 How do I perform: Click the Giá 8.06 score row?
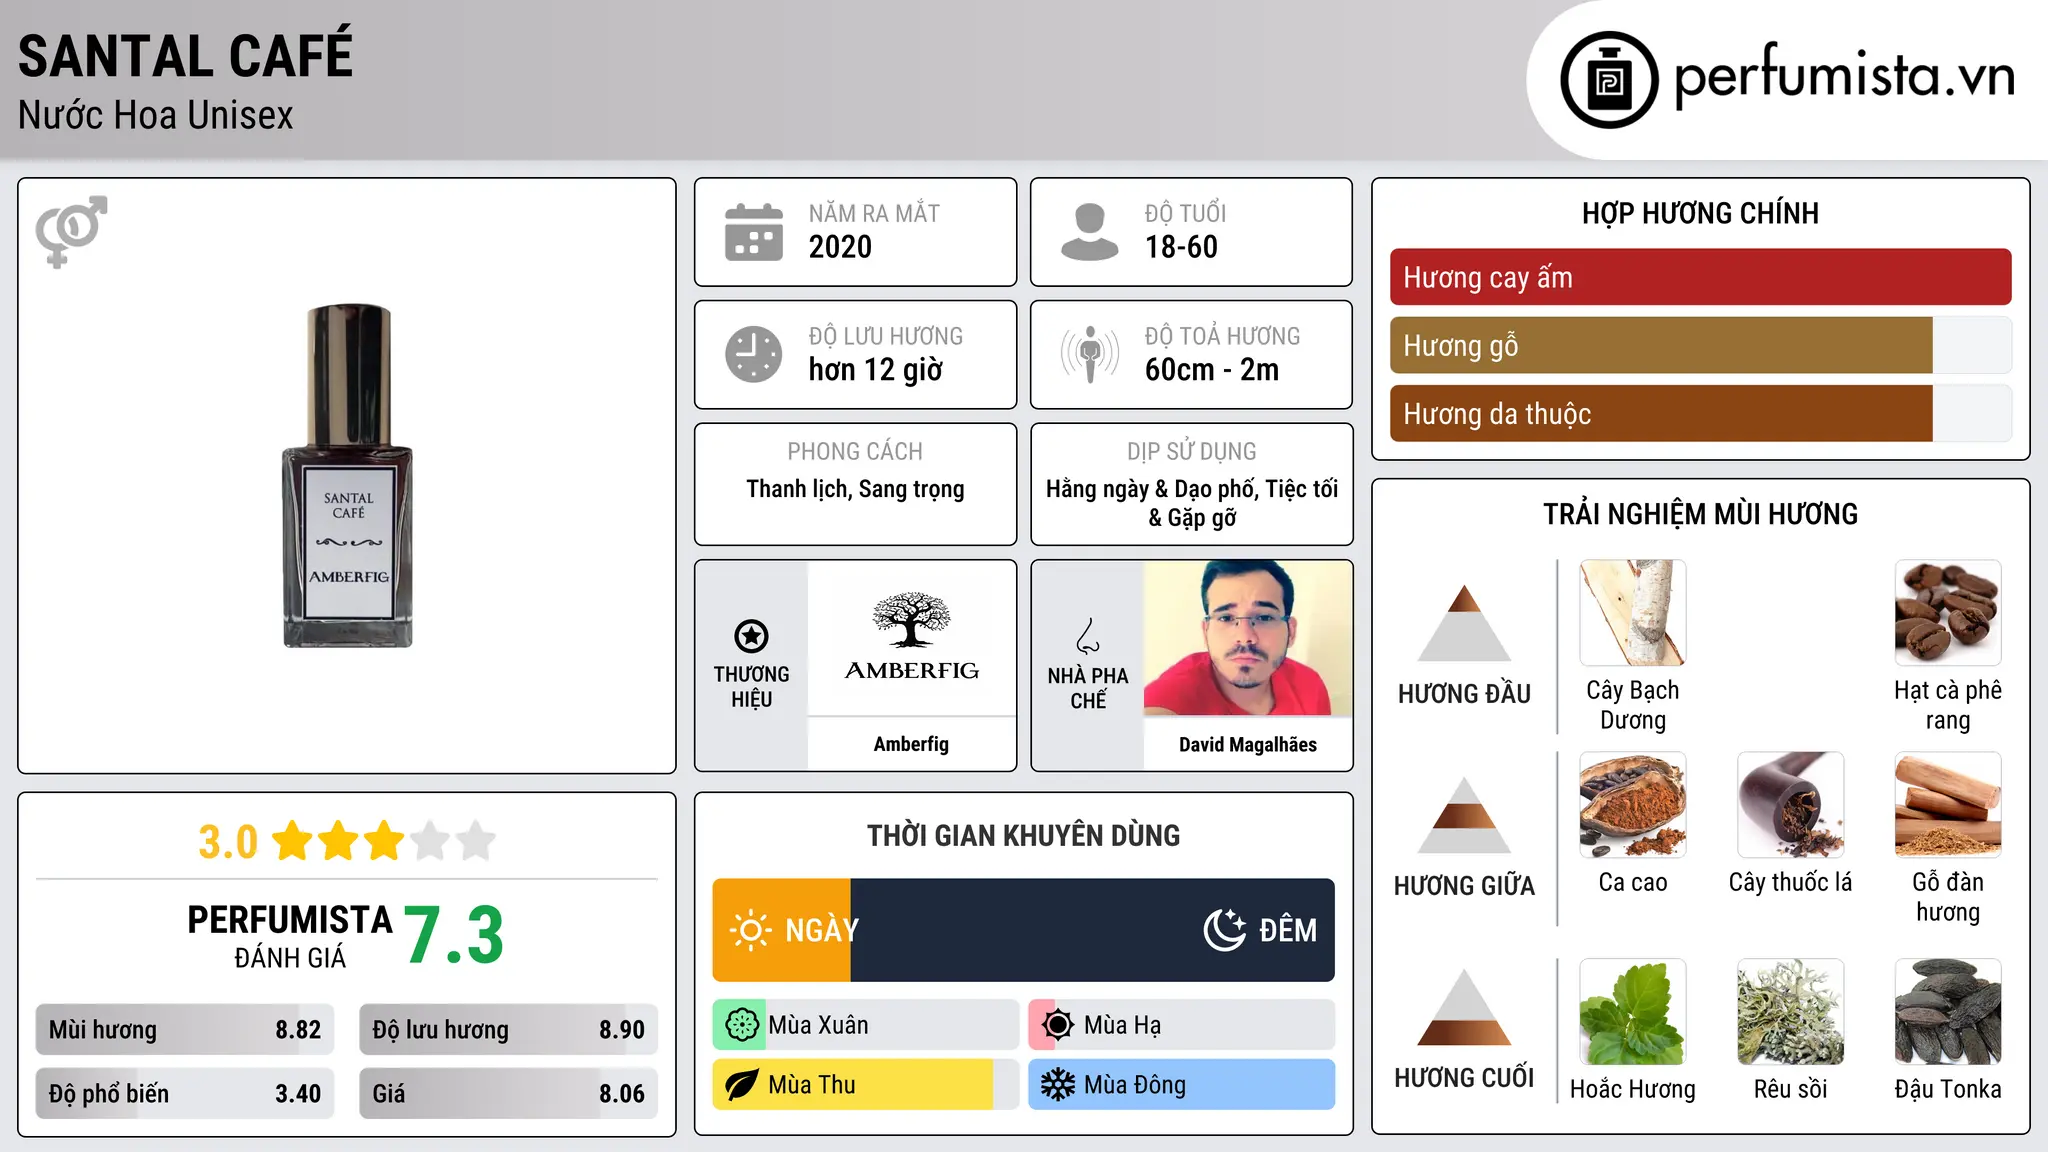coord(508,1093)
